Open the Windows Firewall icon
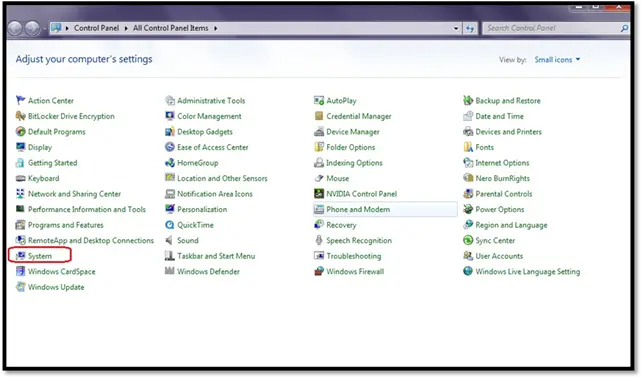This screenshot has height=377, width=642. point(319,272)
